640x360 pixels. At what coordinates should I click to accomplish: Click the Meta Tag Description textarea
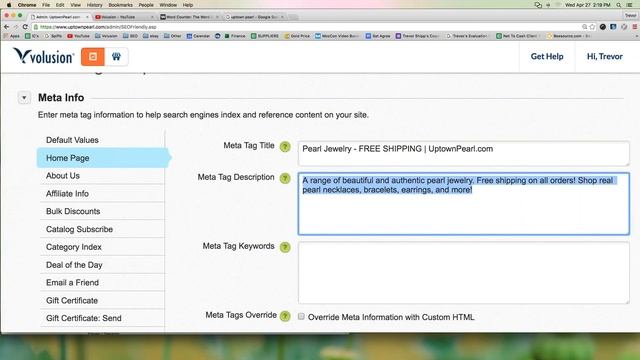464,204
